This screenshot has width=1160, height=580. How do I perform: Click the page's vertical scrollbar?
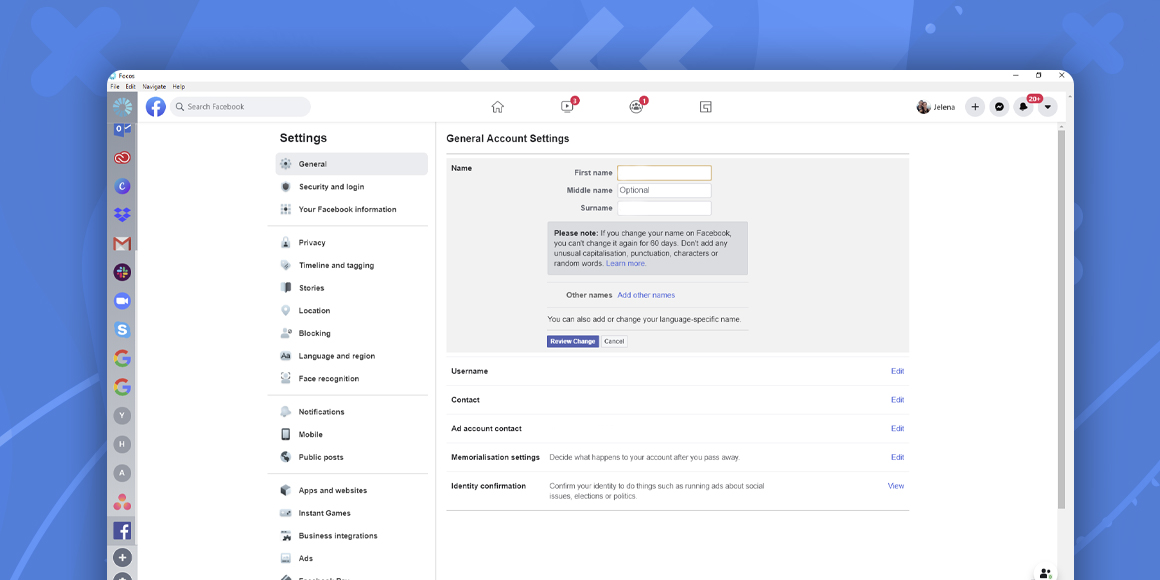pyautogui.click(x=1062, y=318)
